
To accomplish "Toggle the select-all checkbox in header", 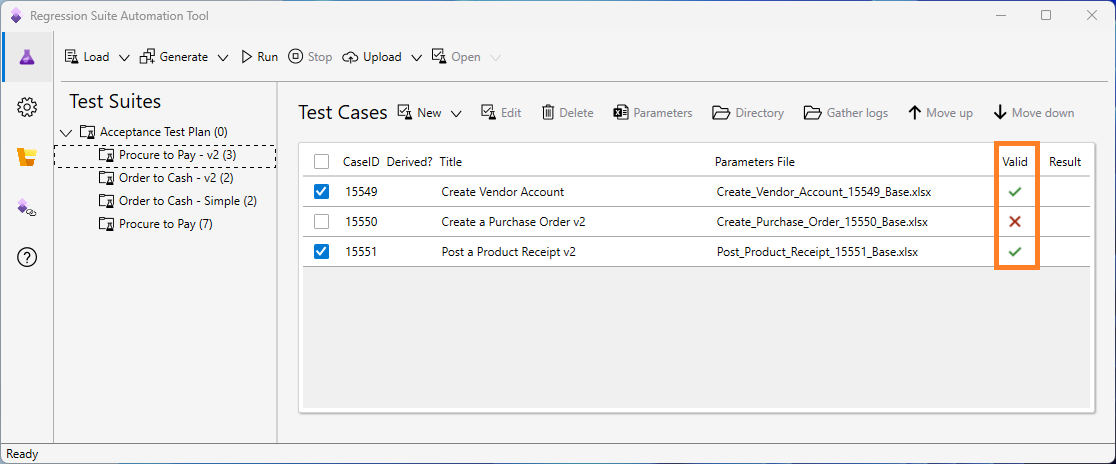I will [321, 162].
